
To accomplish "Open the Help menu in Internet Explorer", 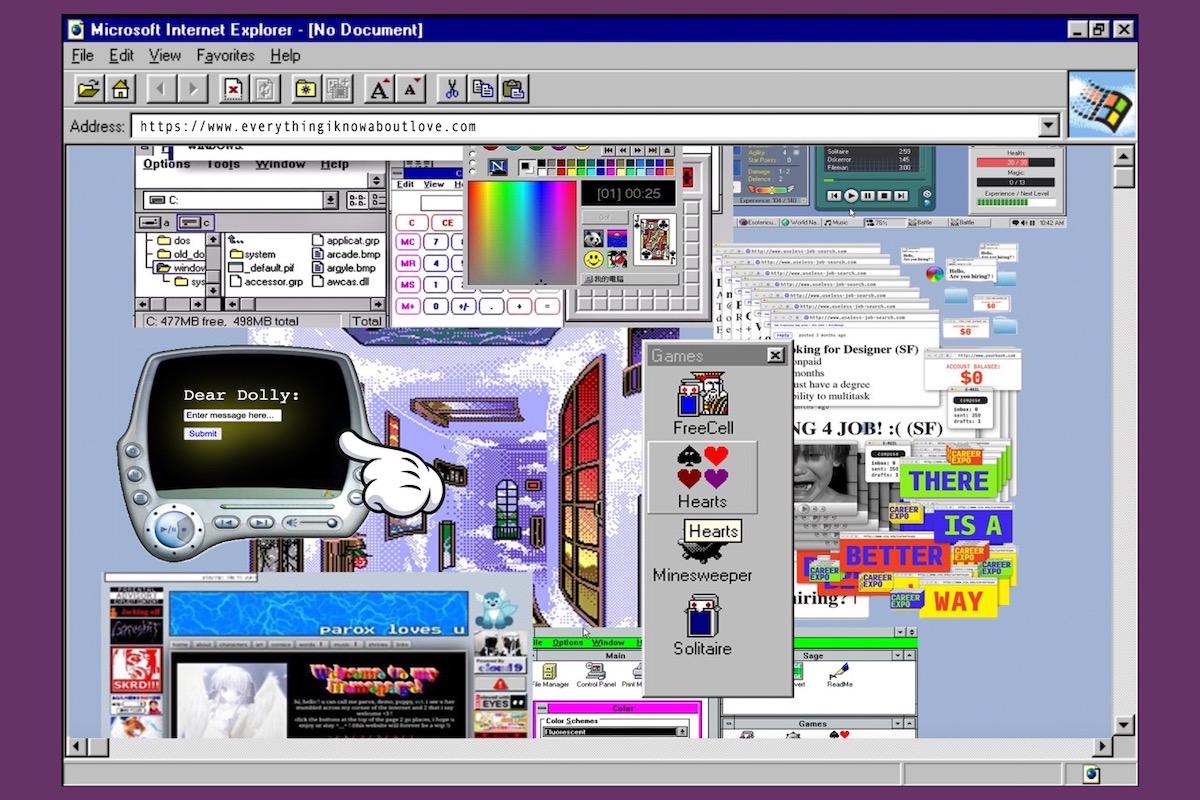I will pyautogui.click(x=285, y=56).
